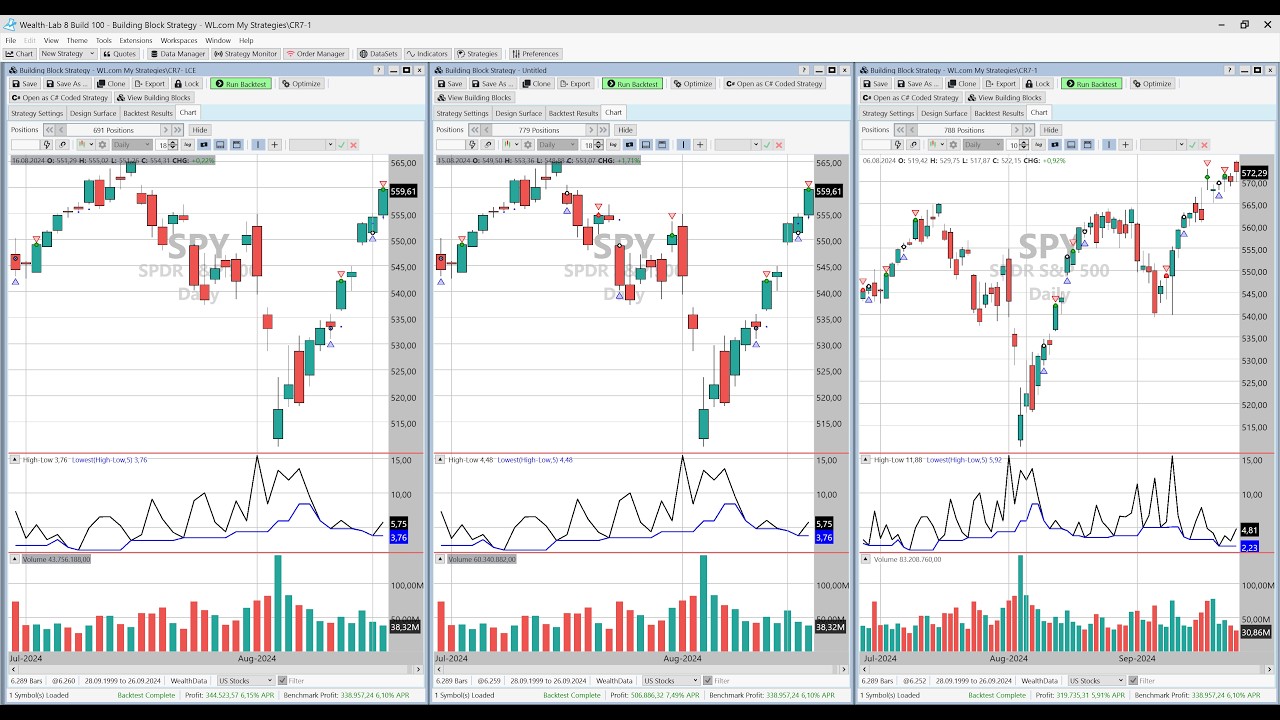Switch to Strategy Settings tab in CR7-1 window

888,113
